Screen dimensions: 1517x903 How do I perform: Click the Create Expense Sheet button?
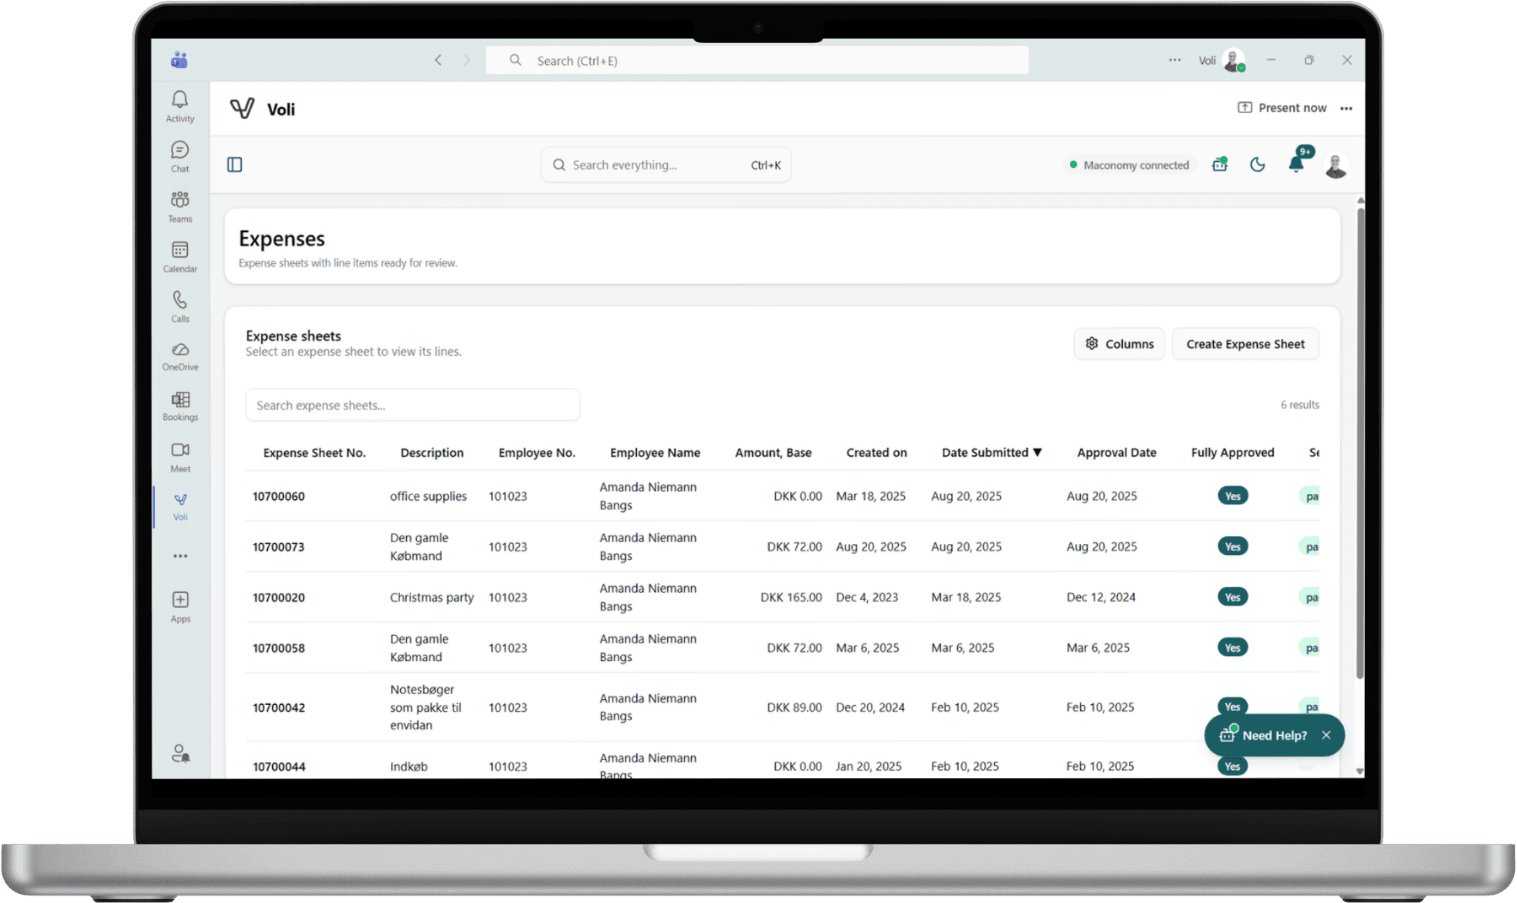point(1245,343)
